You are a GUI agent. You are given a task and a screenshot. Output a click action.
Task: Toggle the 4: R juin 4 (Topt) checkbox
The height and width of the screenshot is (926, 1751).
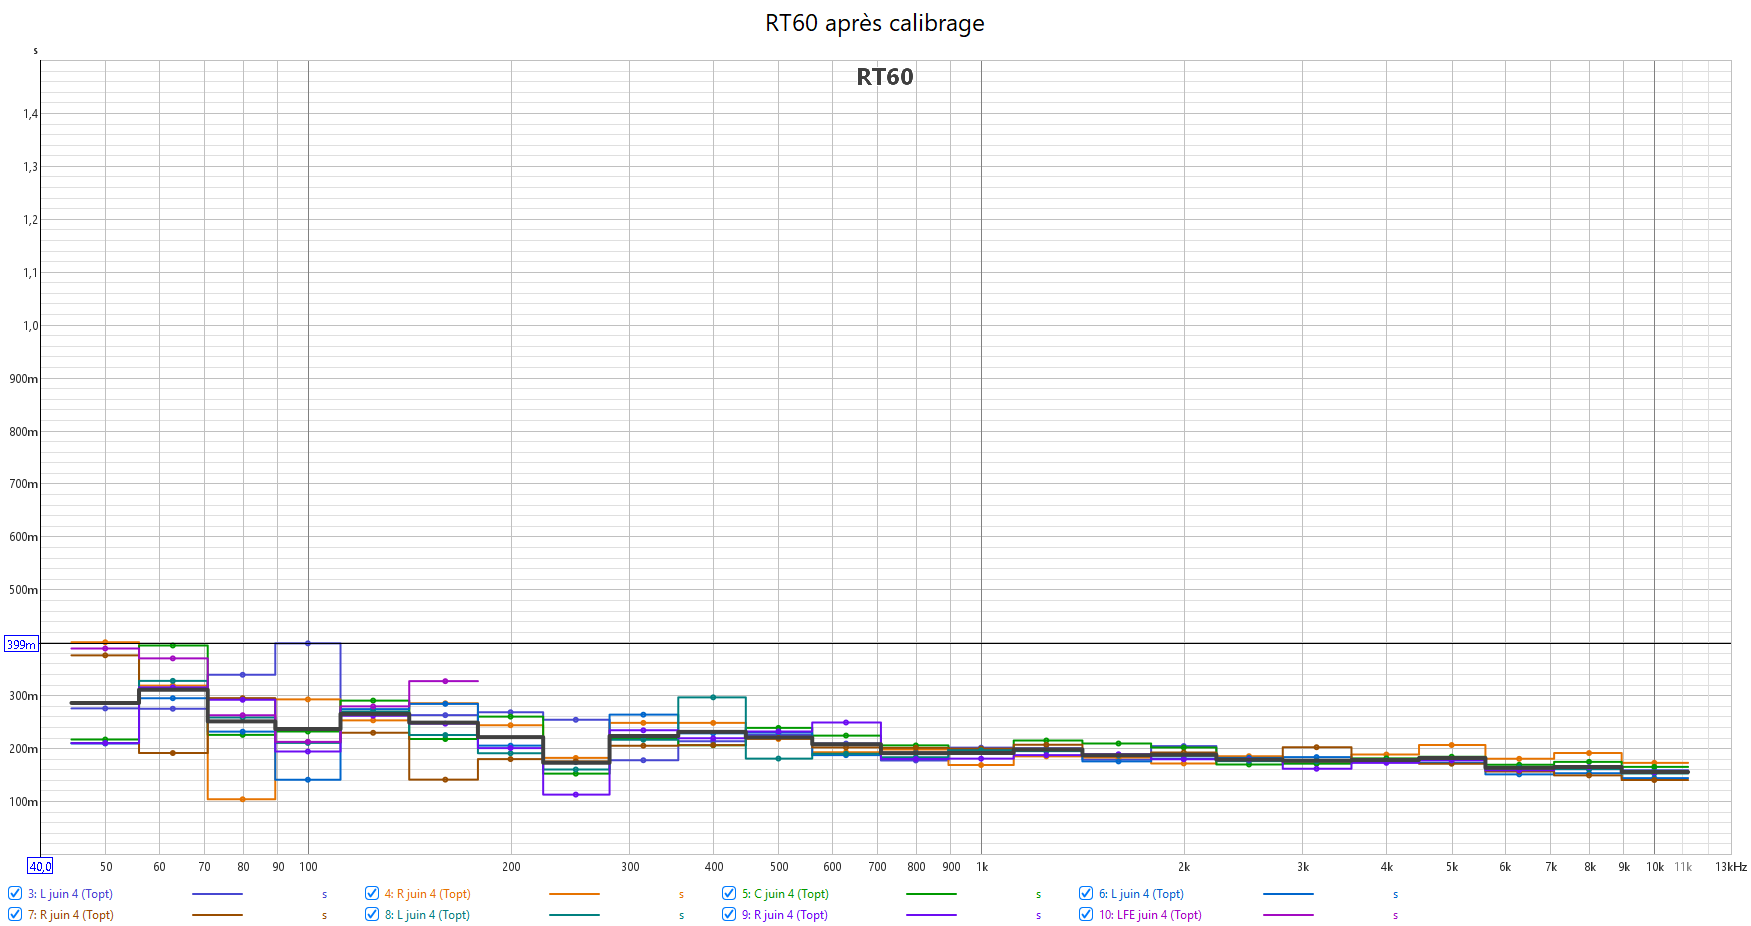point(372,894)
